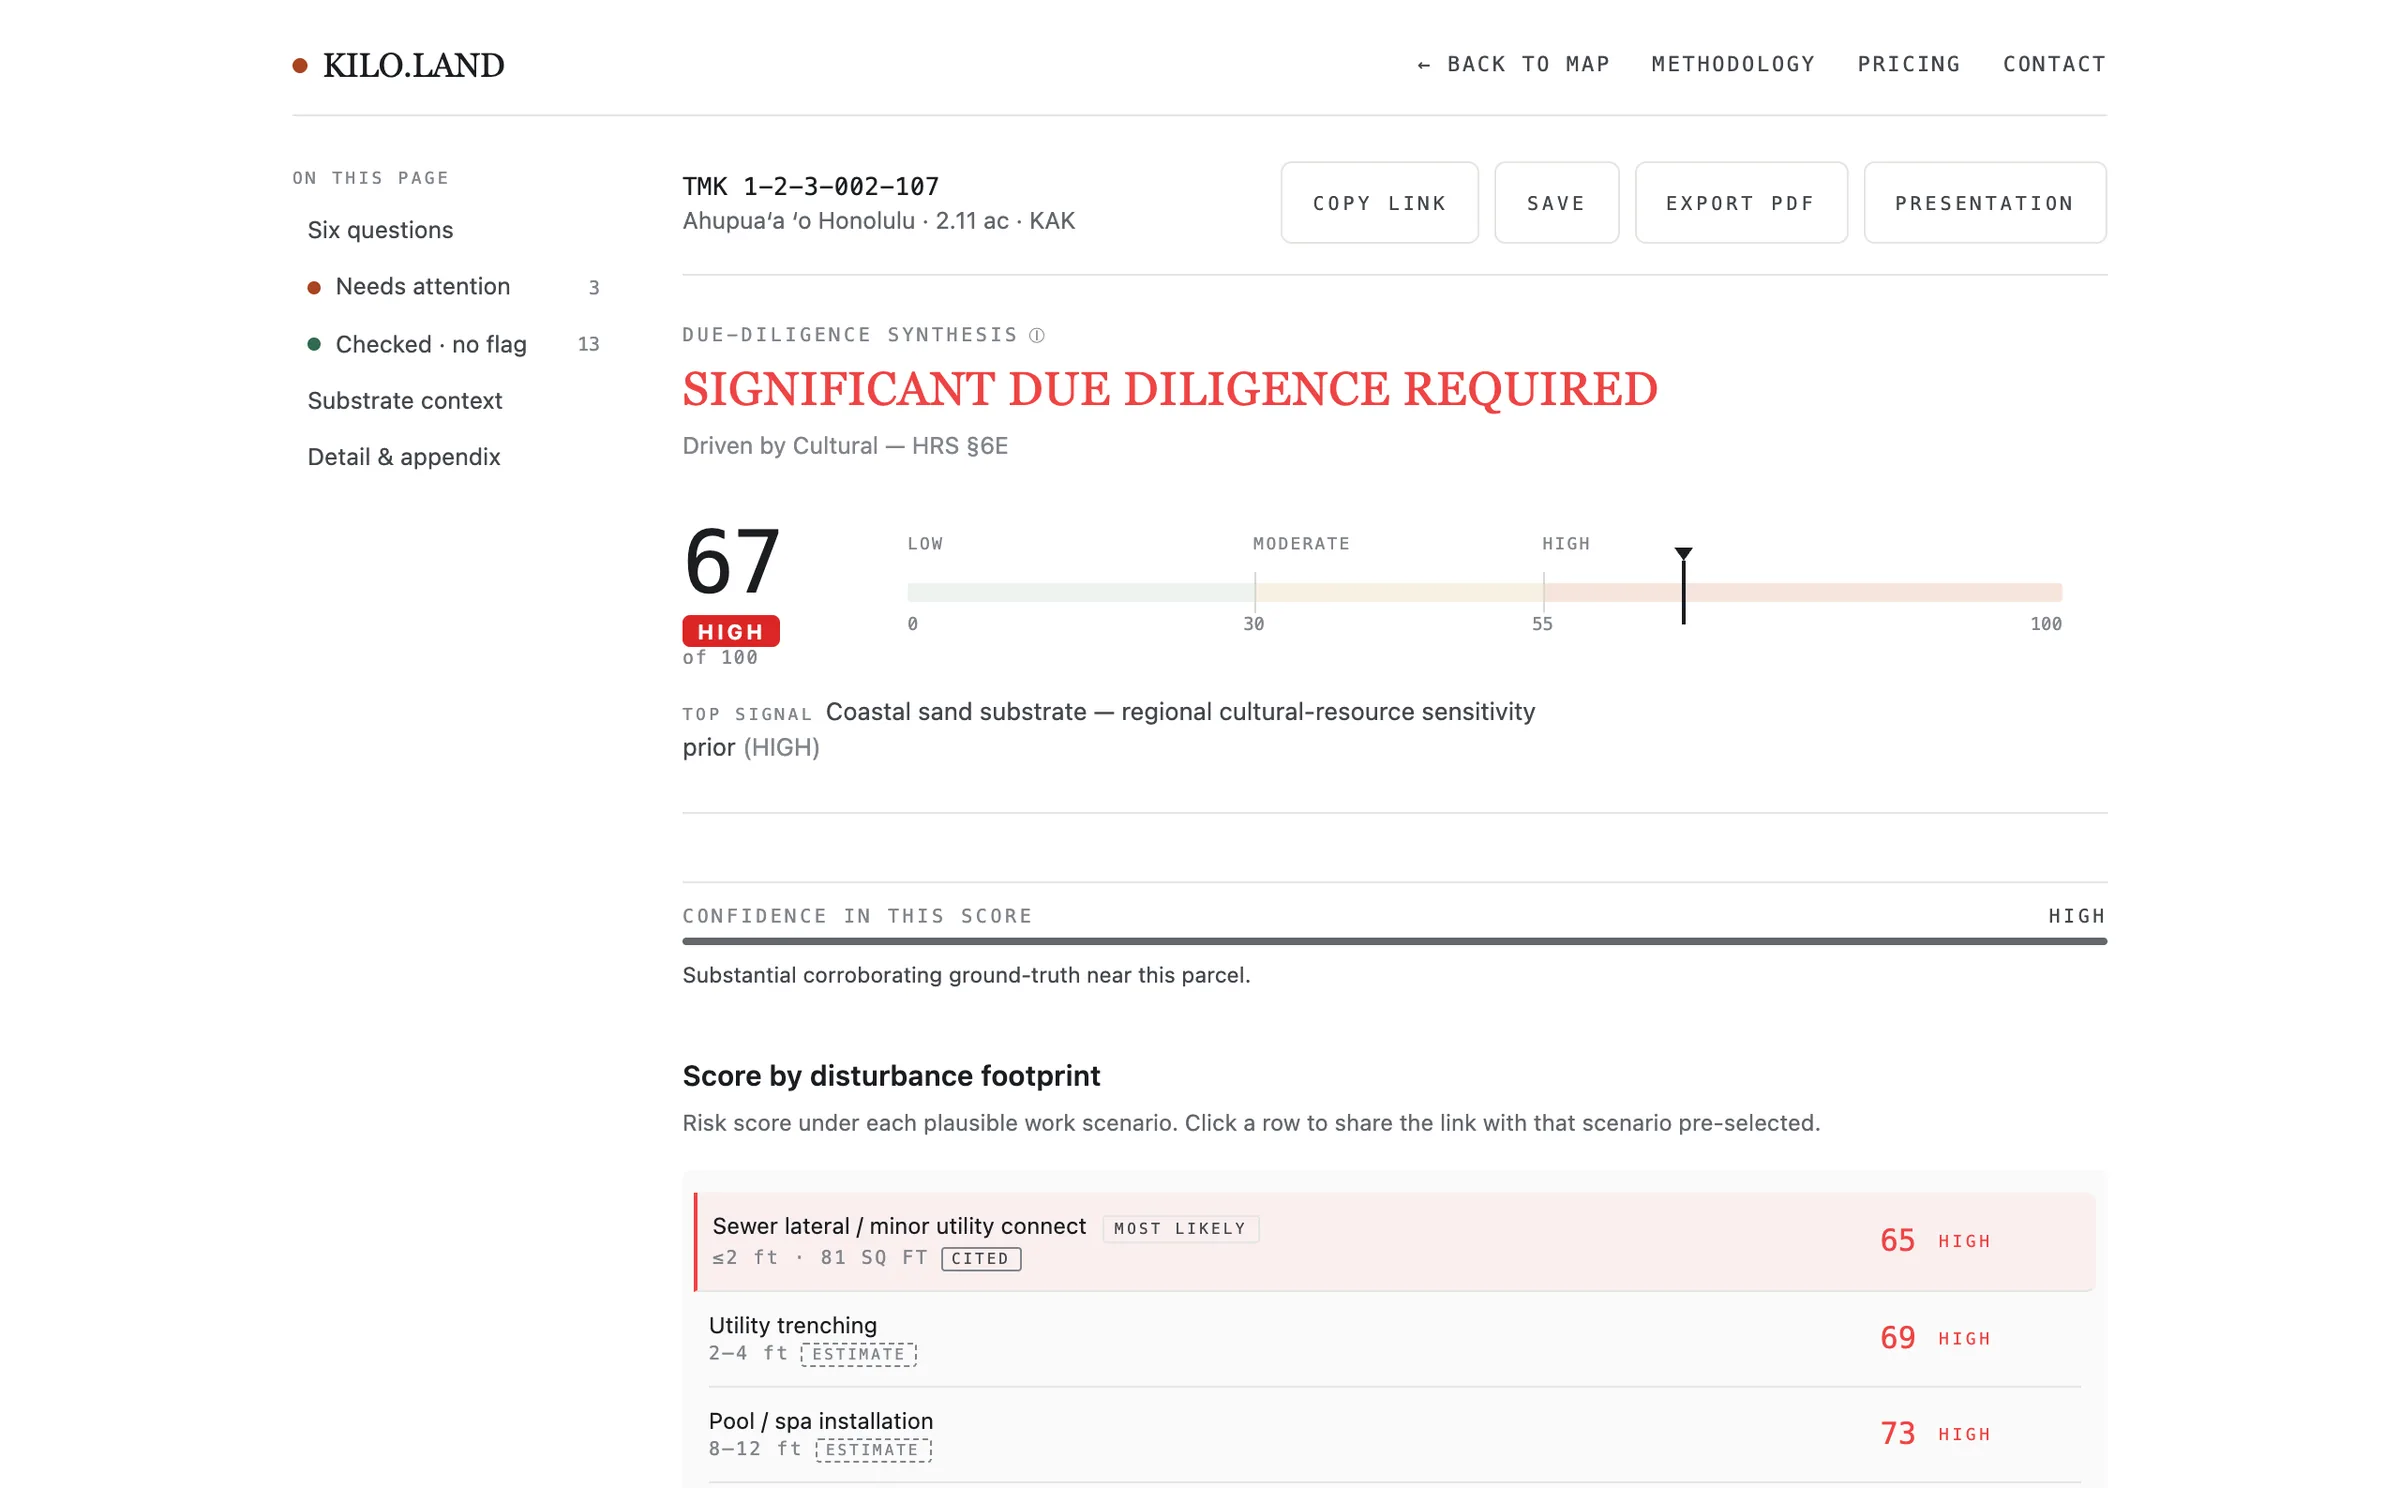Viewport: 2400px width, 1488px height.
Task: Click the red HIGH score badge
Action: pos(730,631)
